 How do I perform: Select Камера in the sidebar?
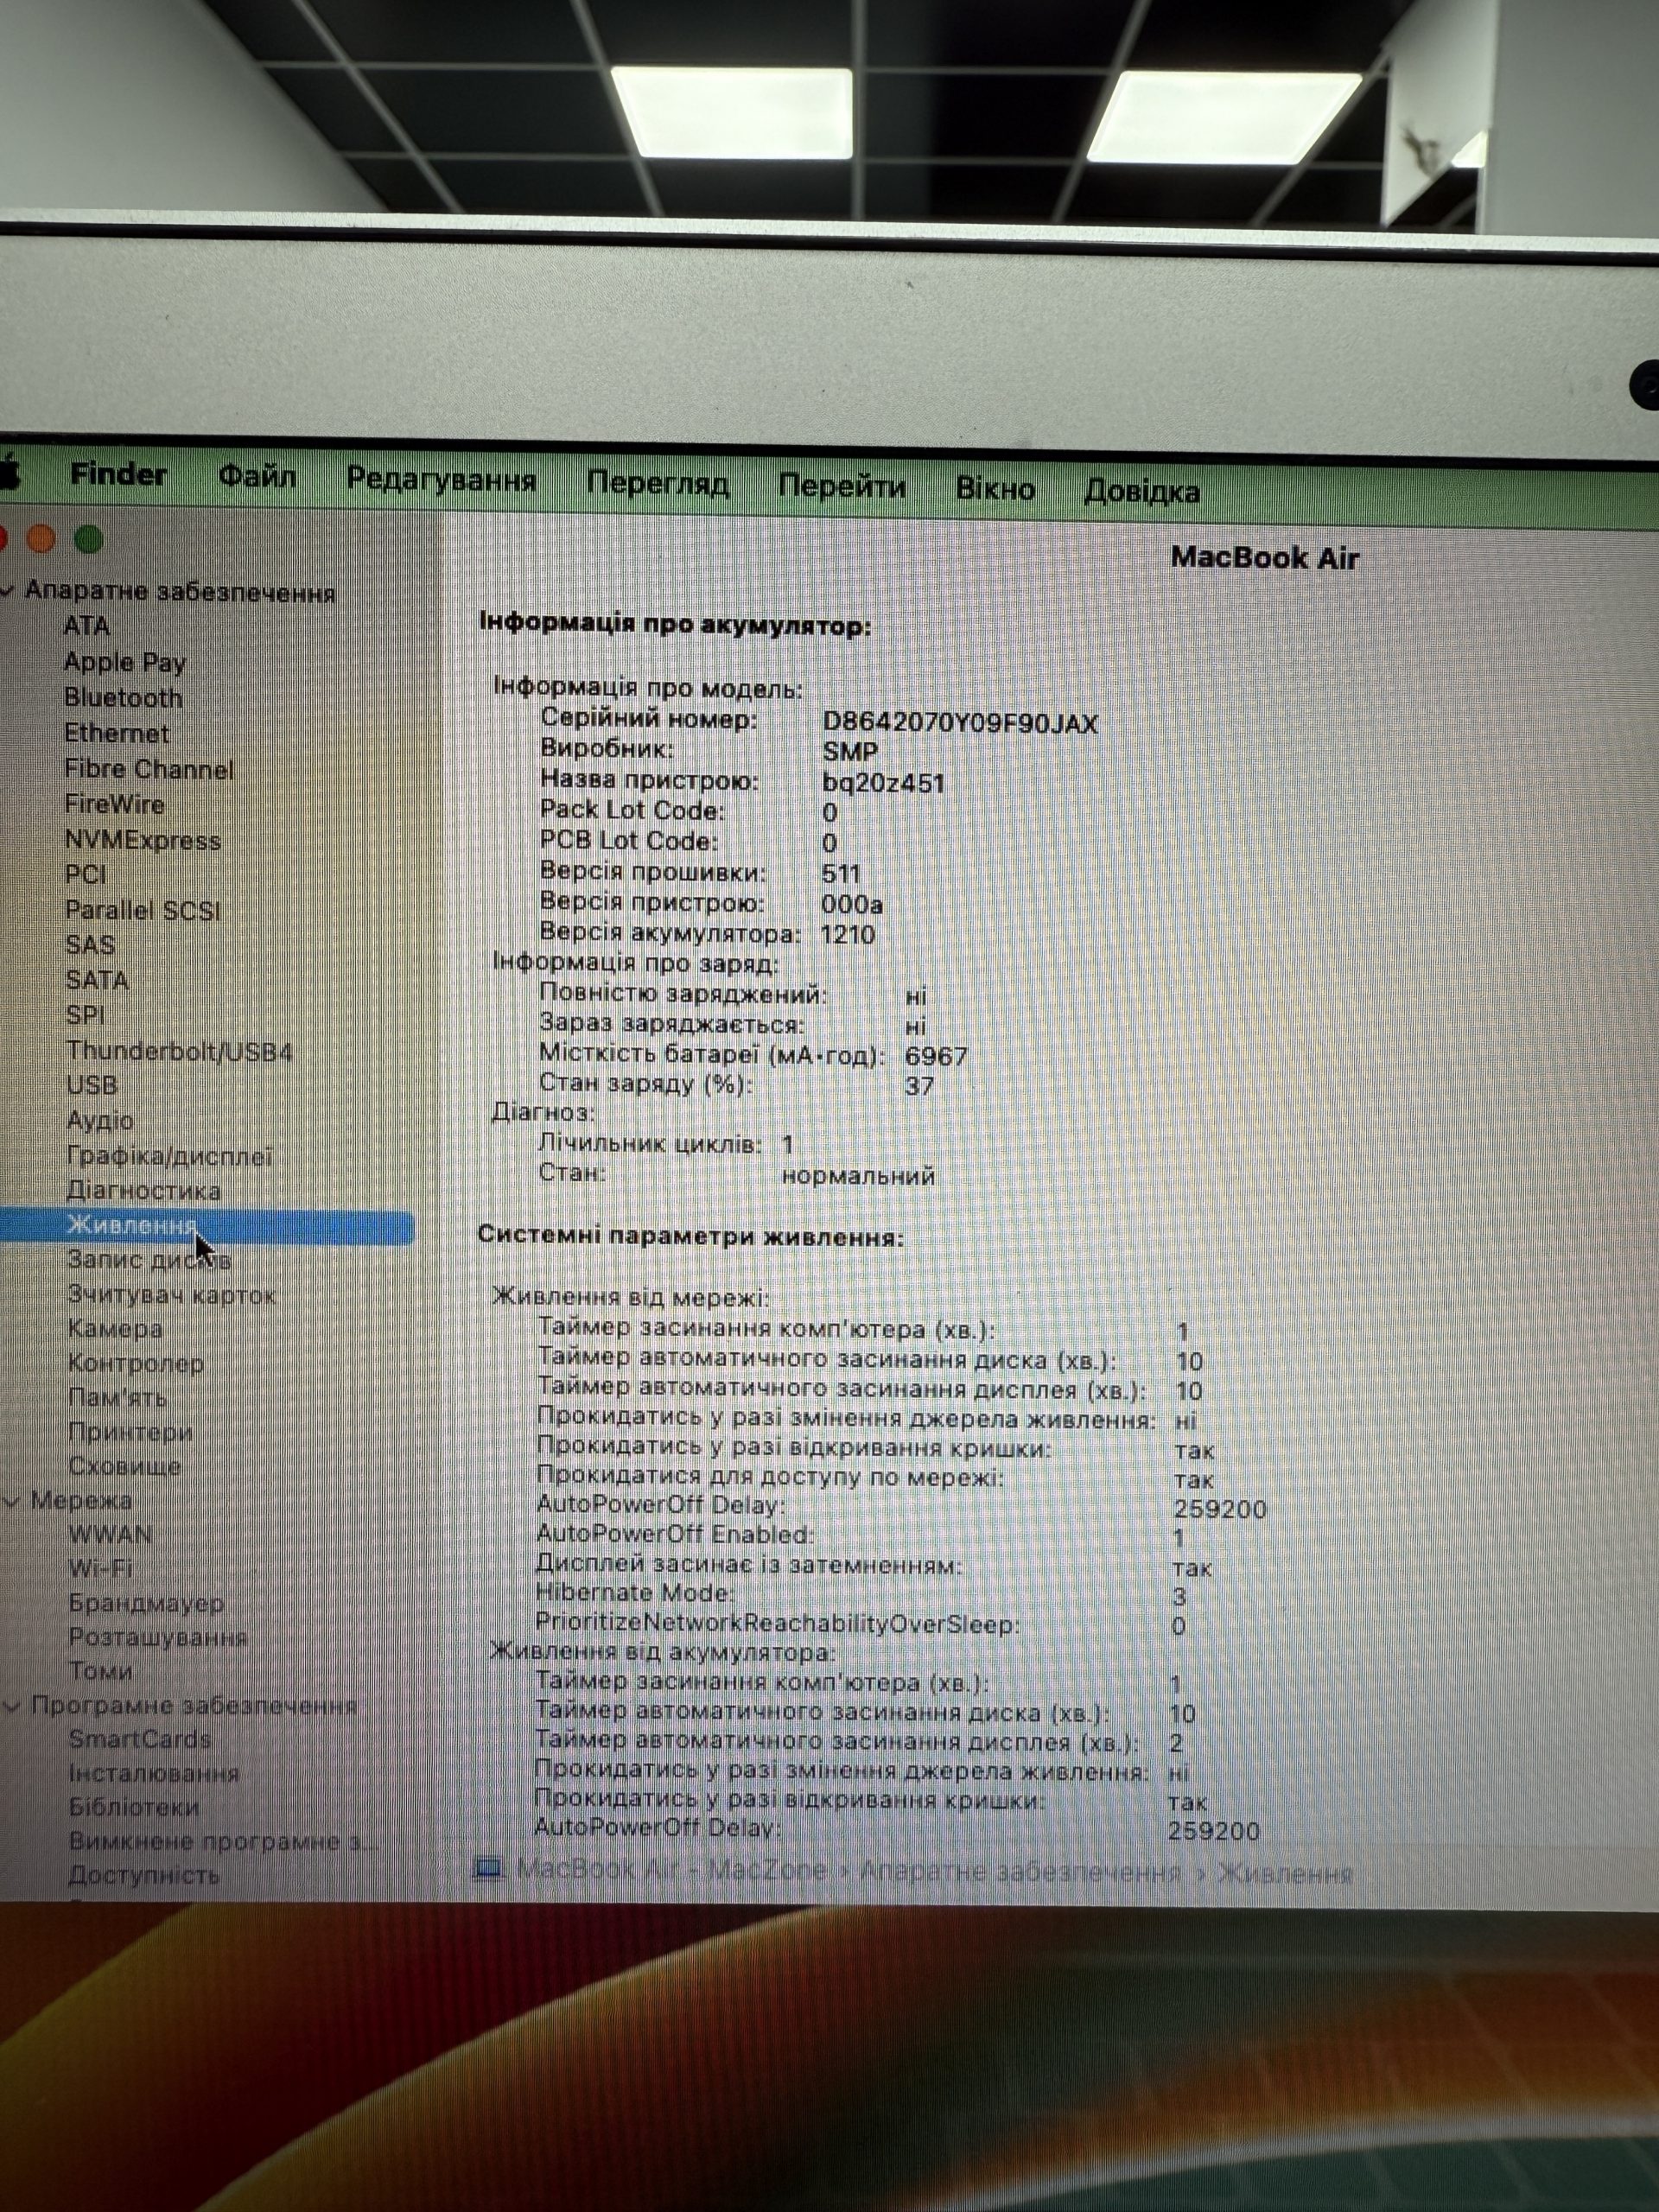point(115,1329)
